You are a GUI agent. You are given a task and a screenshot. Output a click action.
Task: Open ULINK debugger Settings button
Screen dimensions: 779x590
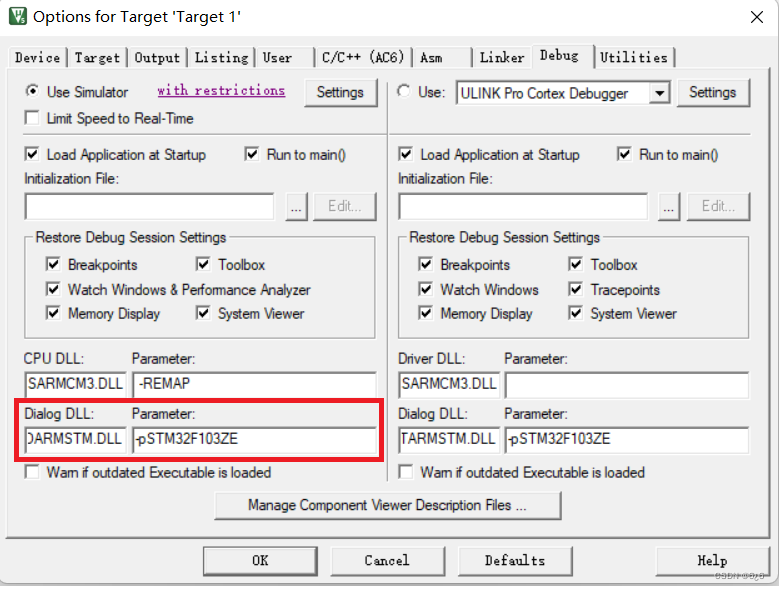tap(712, 92)
